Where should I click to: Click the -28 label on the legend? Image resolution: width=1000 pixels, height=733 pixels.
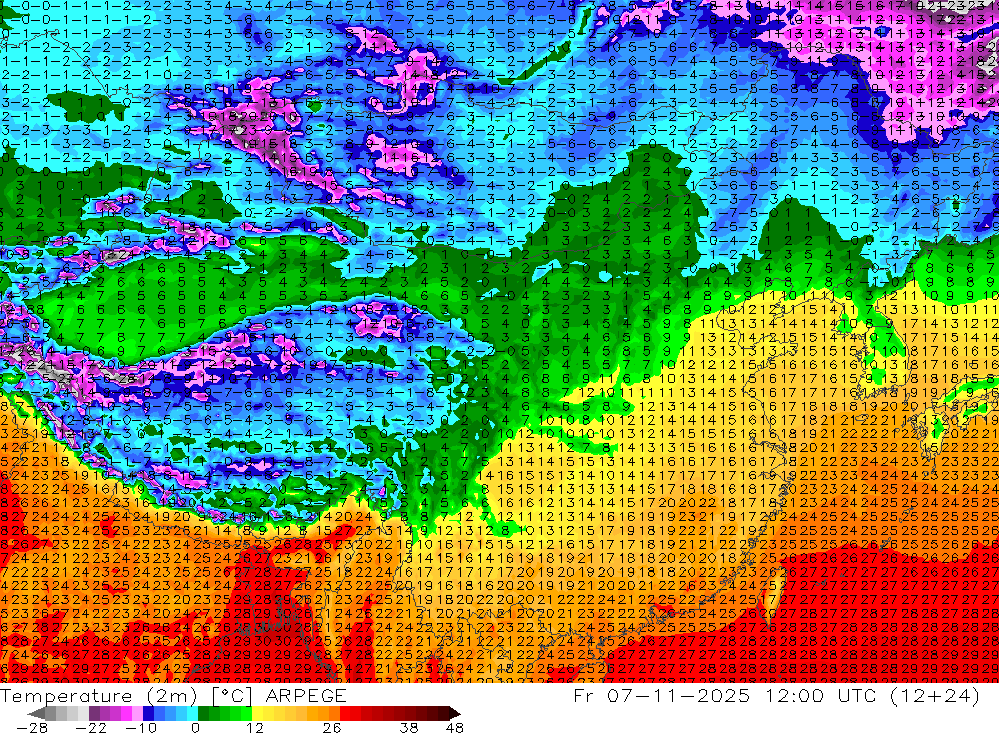click(31, 727)
